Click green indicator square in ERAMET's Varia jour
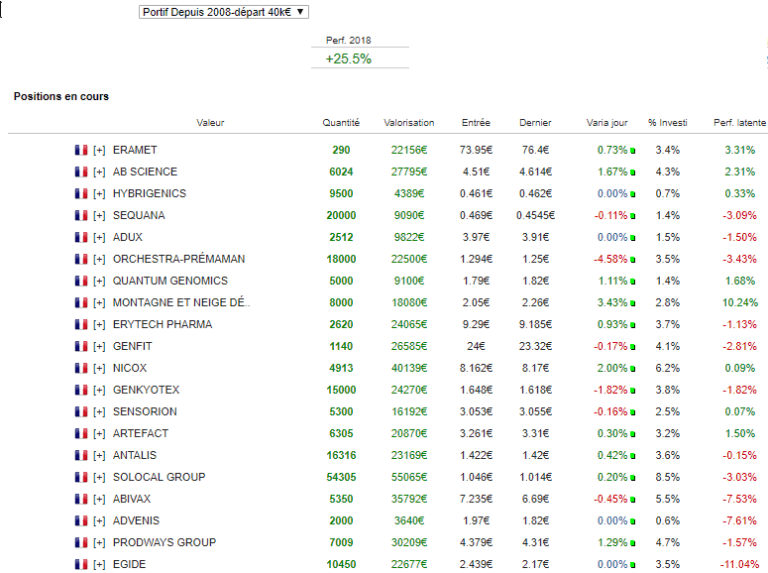The height and width of the screenshot is (573, 768). point(632,151)
